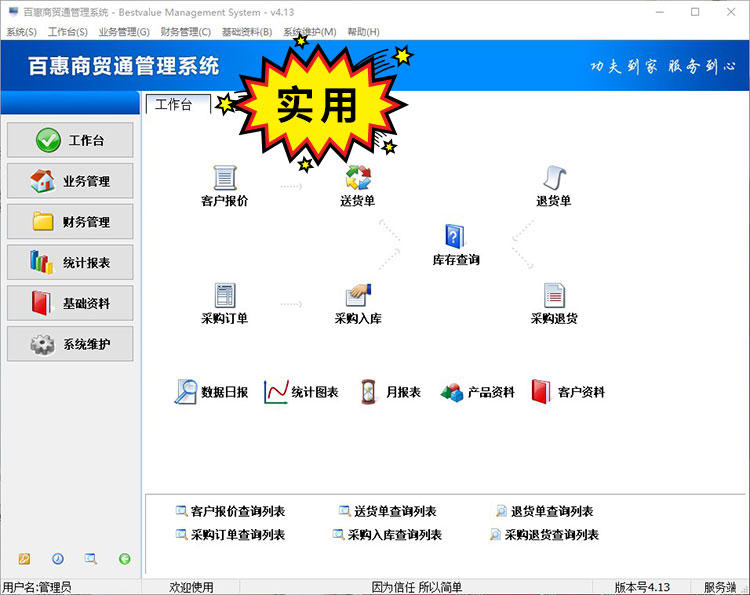Open the 业务管理(G) menu

click(124, 32)
